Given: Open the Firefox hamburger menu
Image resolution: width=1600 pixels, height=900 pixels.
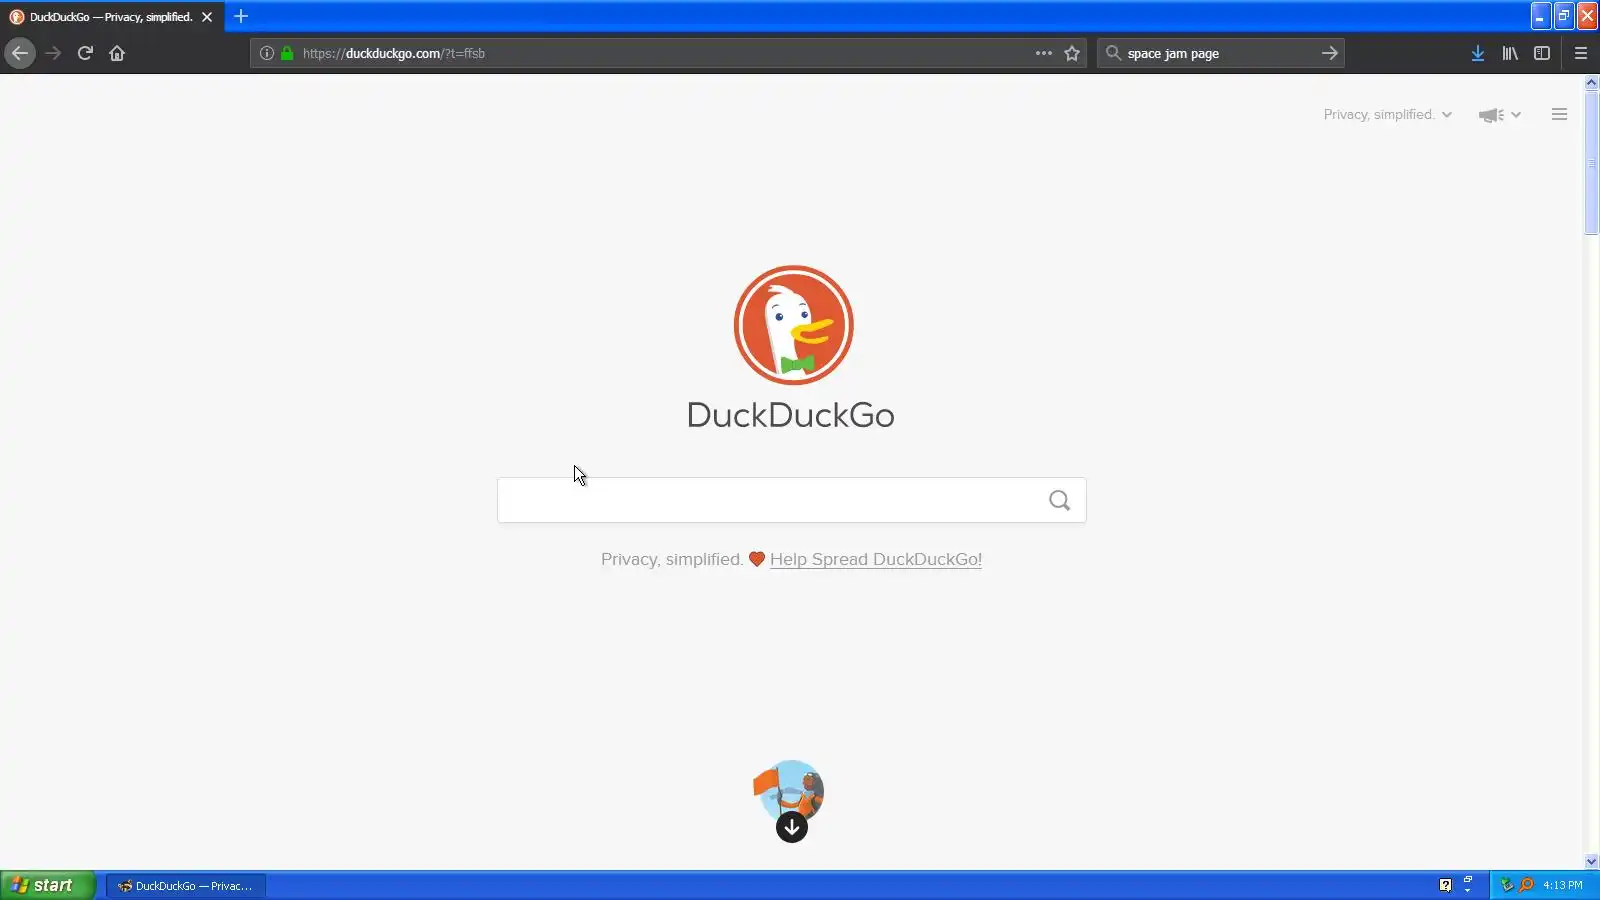Looking at the screenshot, I should 1581,53.
